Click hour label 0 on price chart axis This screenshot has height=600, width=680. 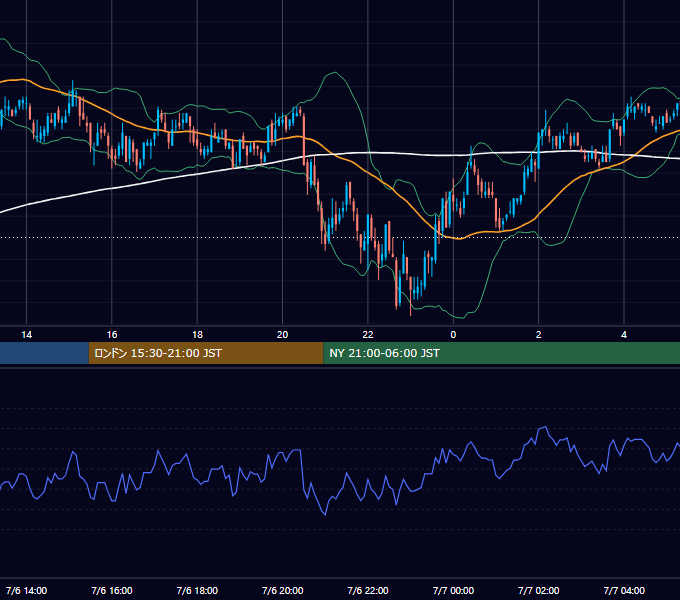[x=453, y=334]
